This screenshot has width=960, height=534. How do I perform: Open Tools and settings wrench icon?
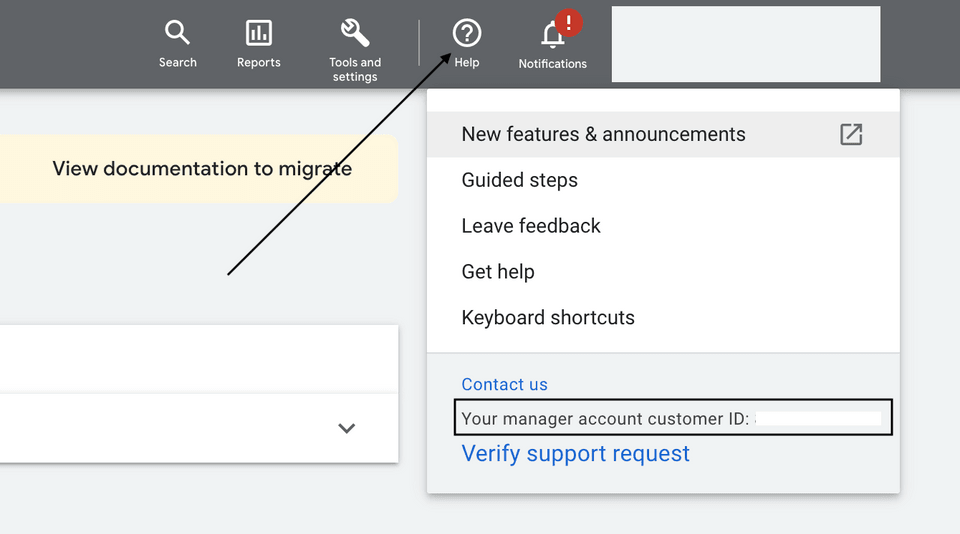pyautogui.click(x=355, y=32)
